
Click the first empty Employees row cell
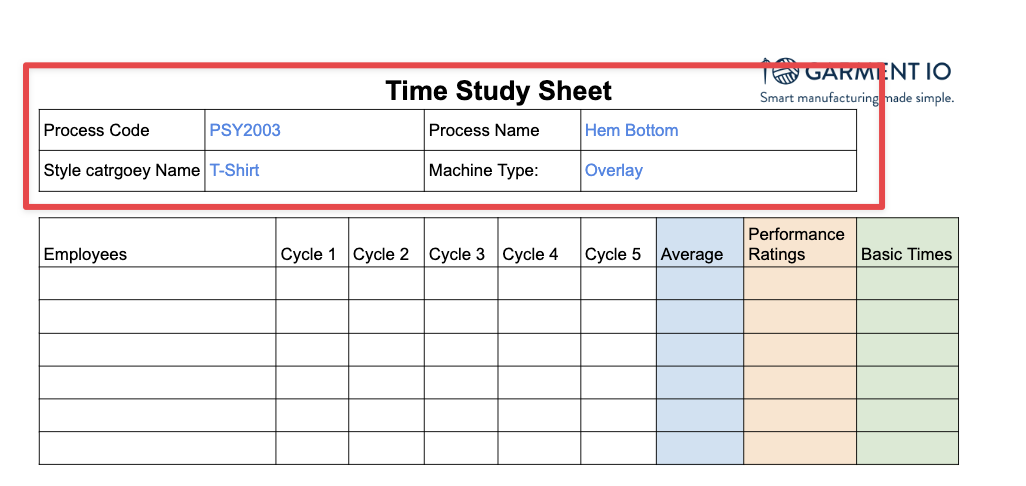(157, 283)
